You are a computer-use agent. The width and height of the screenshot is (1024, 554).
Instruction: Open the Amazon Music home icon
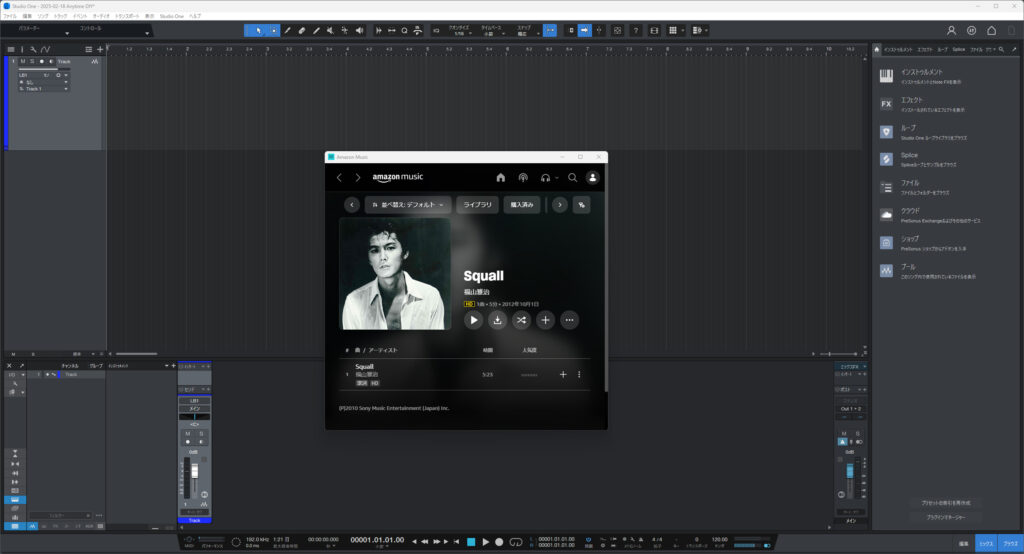[x=501, y=177]
